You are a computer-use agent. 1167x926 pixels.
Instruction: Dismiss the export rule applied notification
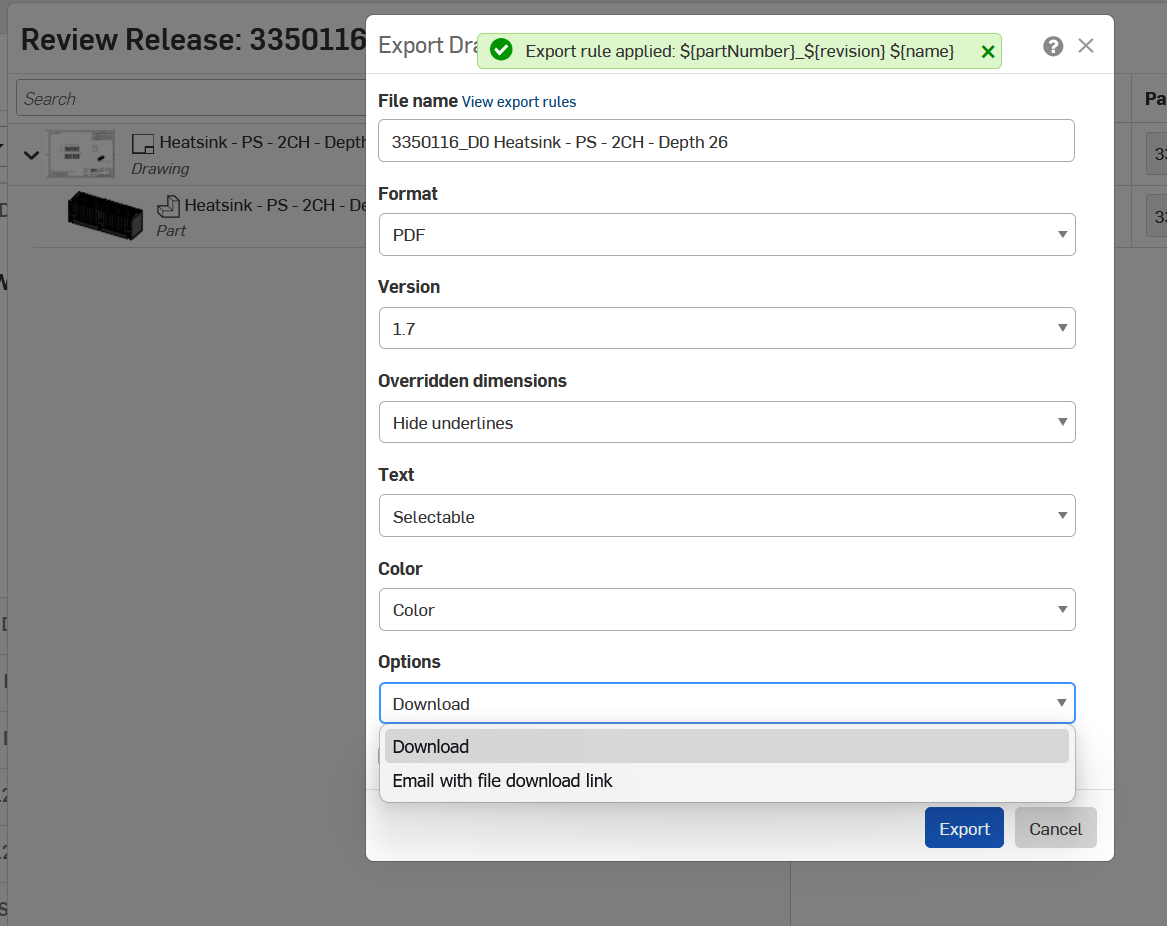pos(988,51)
